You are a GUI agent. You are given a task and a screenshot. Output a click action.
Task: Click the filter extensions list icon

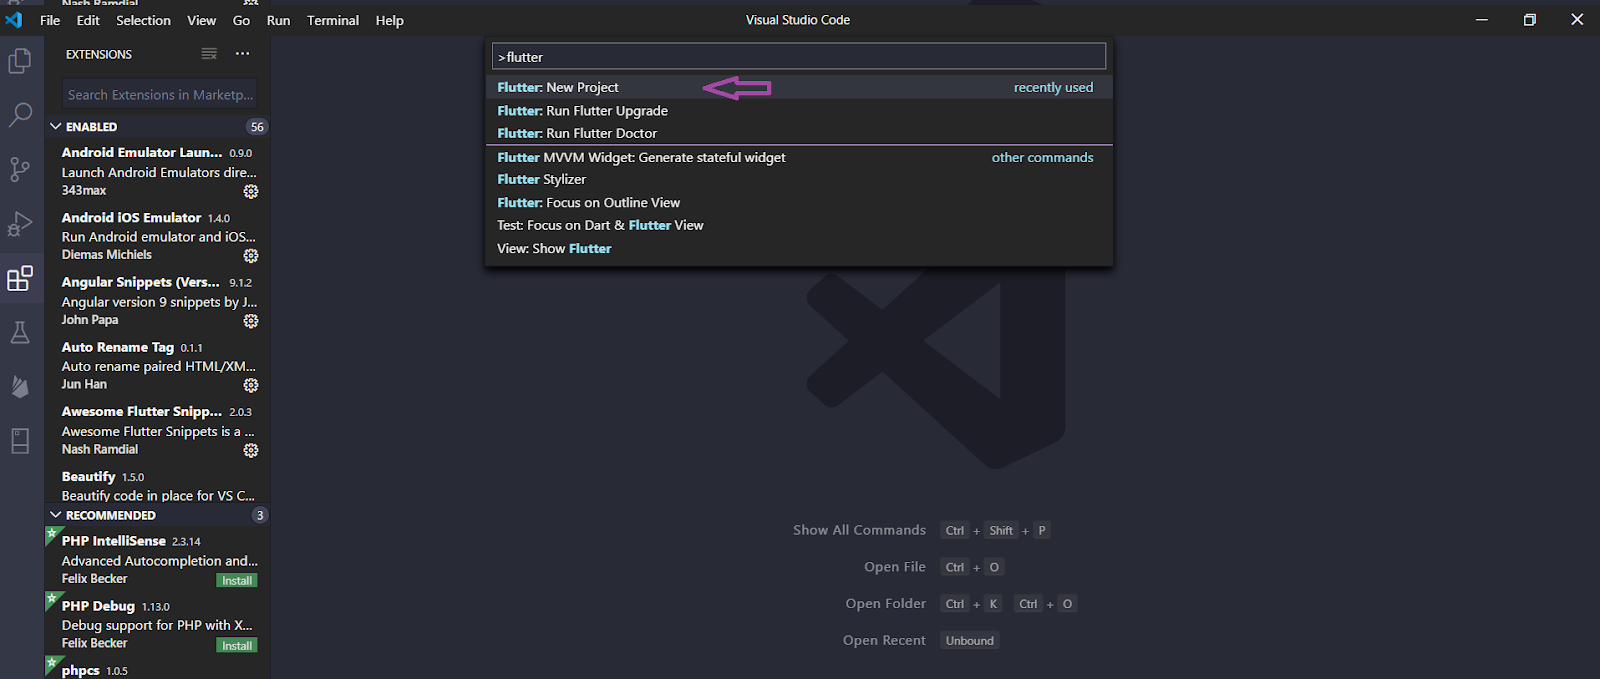(x=209, y=54)
